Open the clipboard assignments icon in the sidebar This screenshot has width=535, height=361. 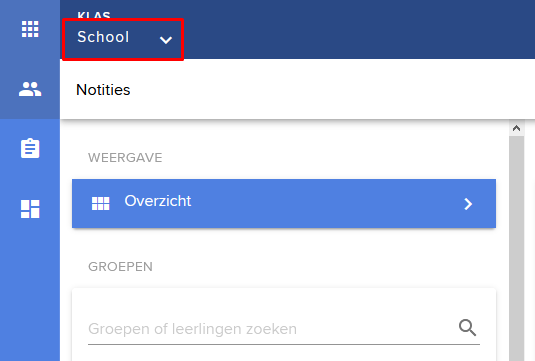[30, 148]
